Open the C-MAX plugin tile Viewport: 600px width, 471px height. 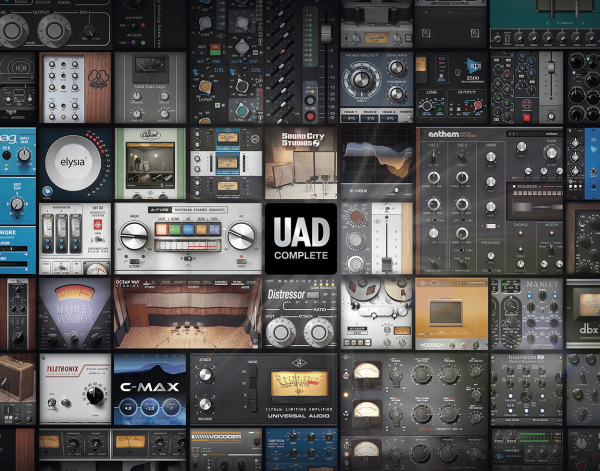[150, 389]
